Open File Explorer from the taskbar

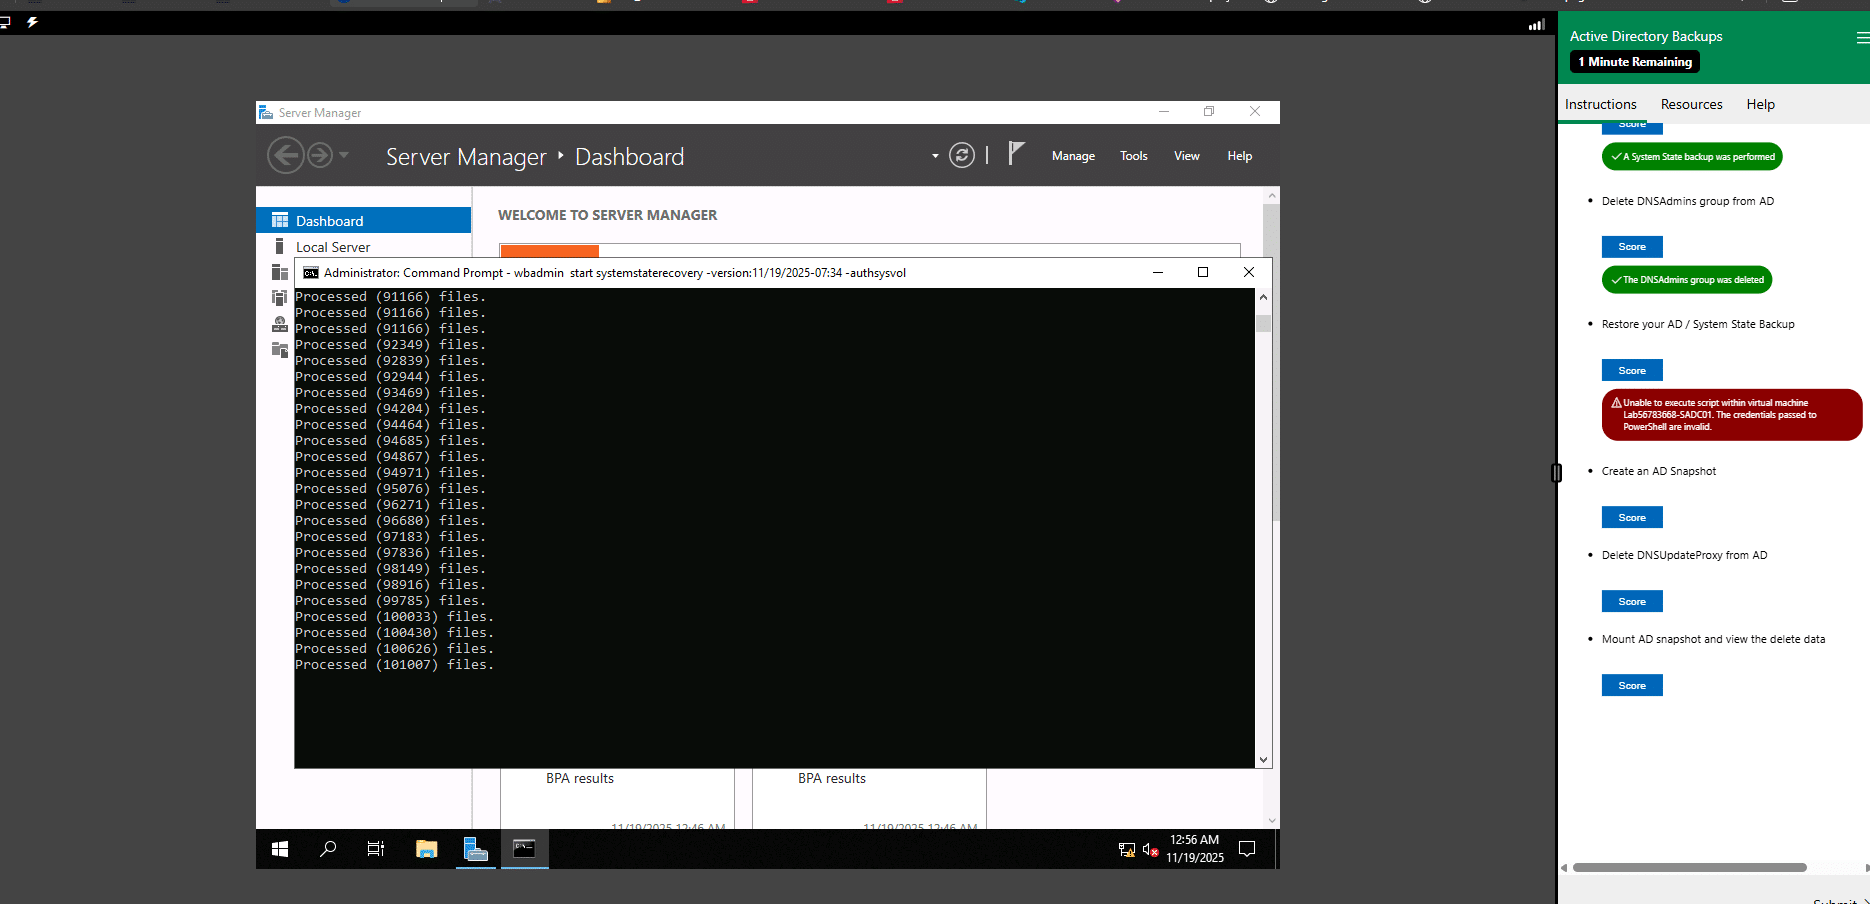point(427,849)
